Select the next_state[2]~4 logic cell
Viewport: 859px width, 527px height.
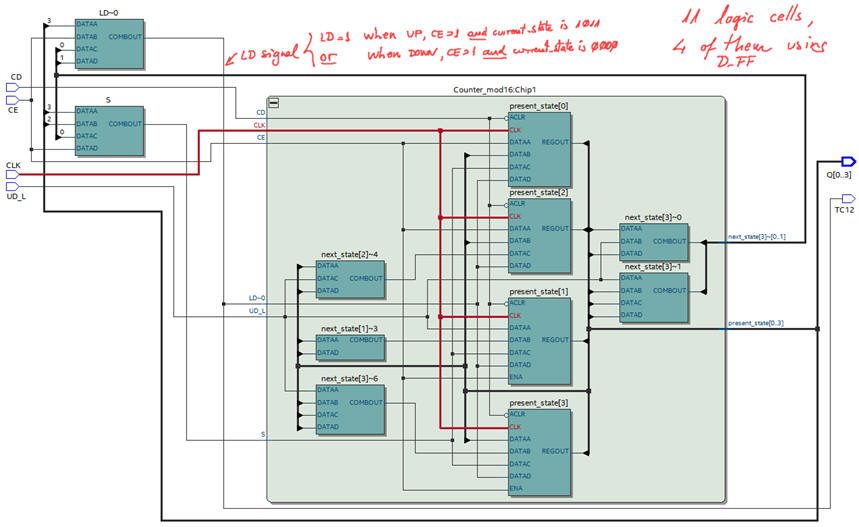click(x=350, y=279)
